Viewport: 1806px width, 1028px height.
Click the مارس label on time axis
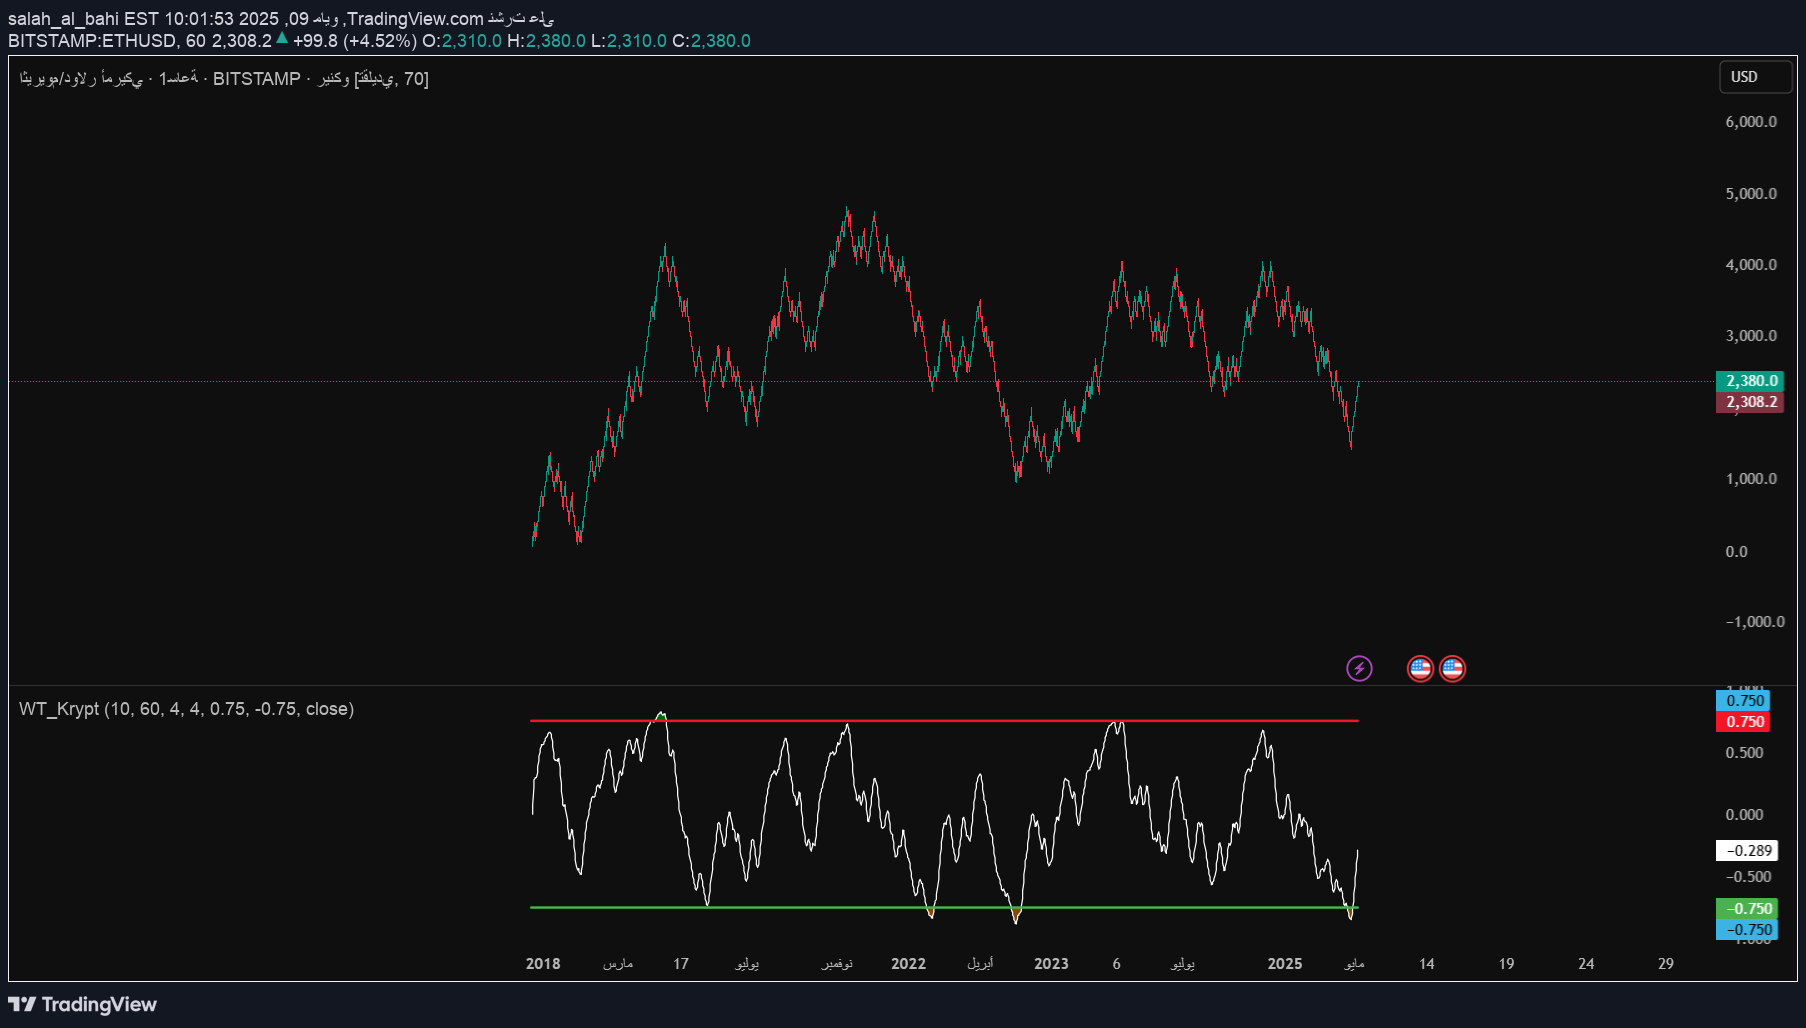618,964
